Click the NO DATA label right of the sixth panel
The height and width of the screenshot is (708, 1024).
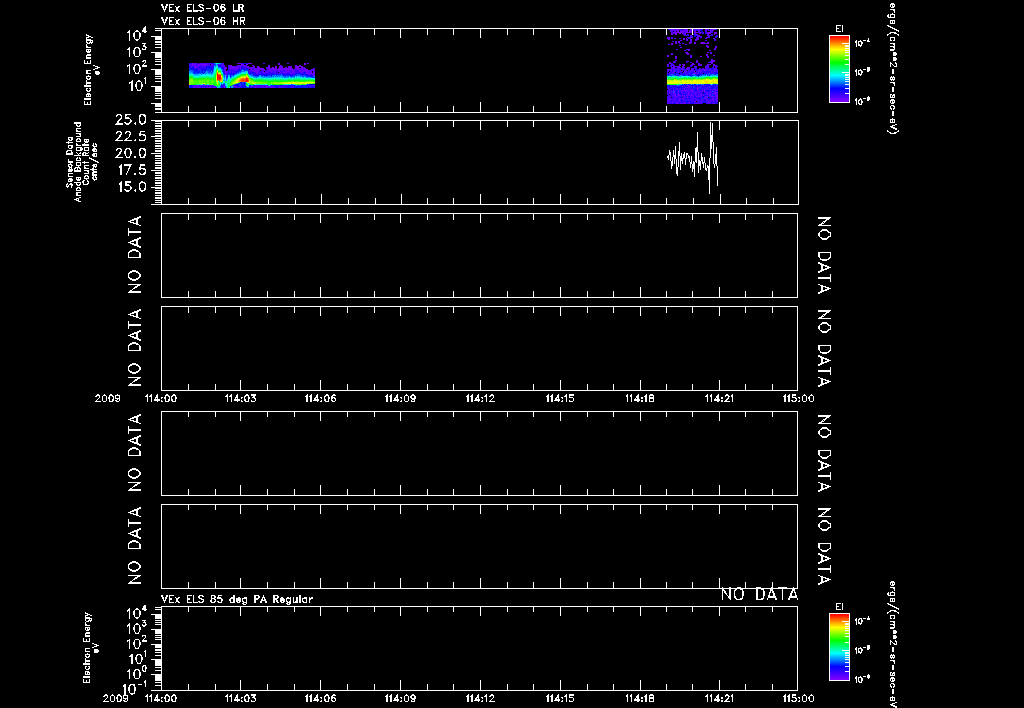[x=824, y=545]
